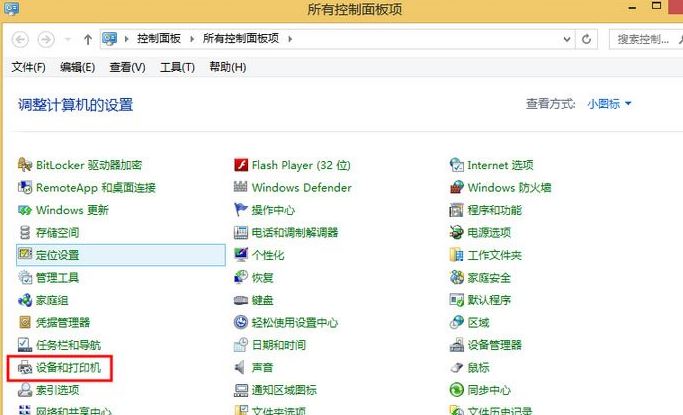
Task: Open the 设备管理器 icon
Action: [456, 345]
